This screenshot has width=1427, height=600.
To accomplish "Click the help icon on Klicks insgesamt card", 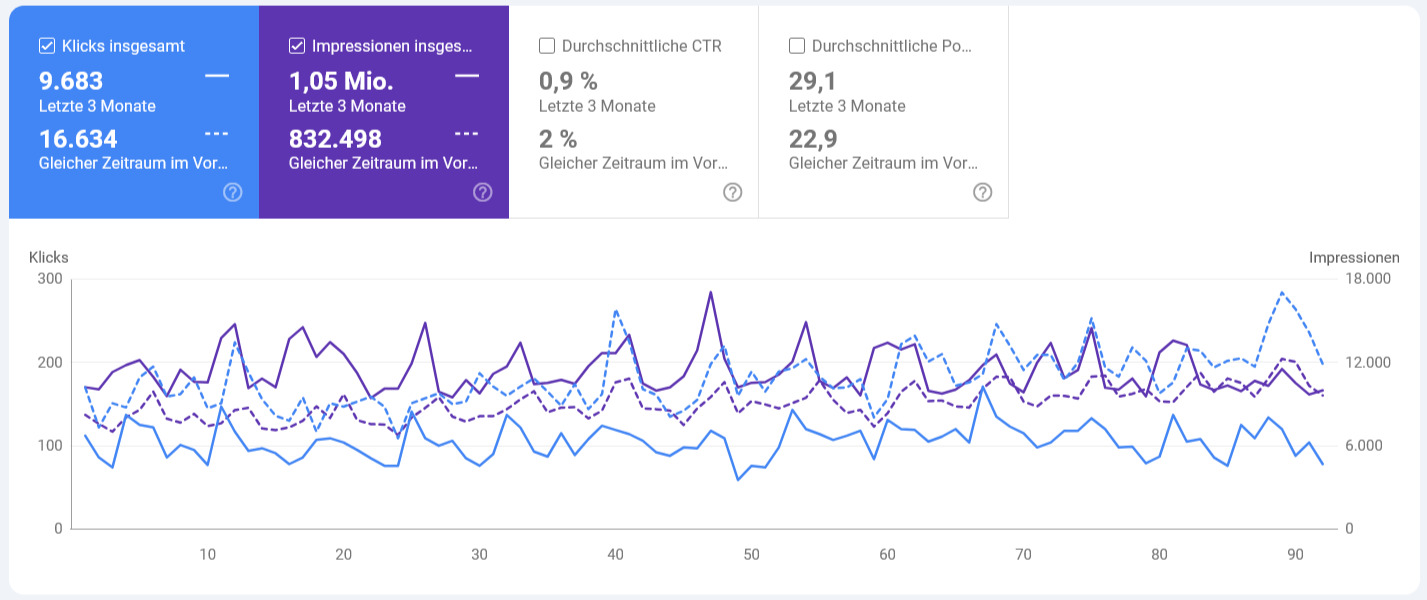I will coord(232,191).
